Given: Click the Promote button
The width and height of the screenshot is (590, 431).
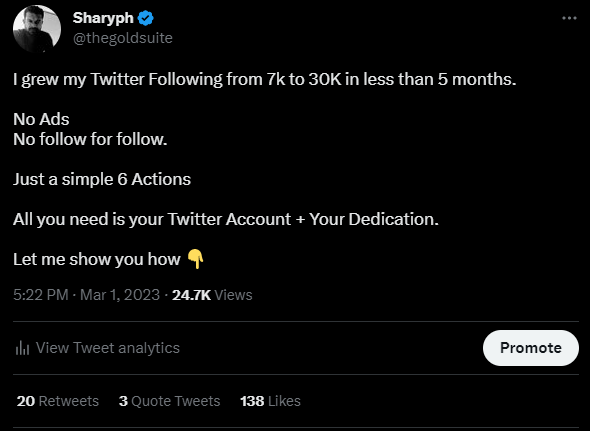Looking at the screenshot, I should (x=531, y=348).
